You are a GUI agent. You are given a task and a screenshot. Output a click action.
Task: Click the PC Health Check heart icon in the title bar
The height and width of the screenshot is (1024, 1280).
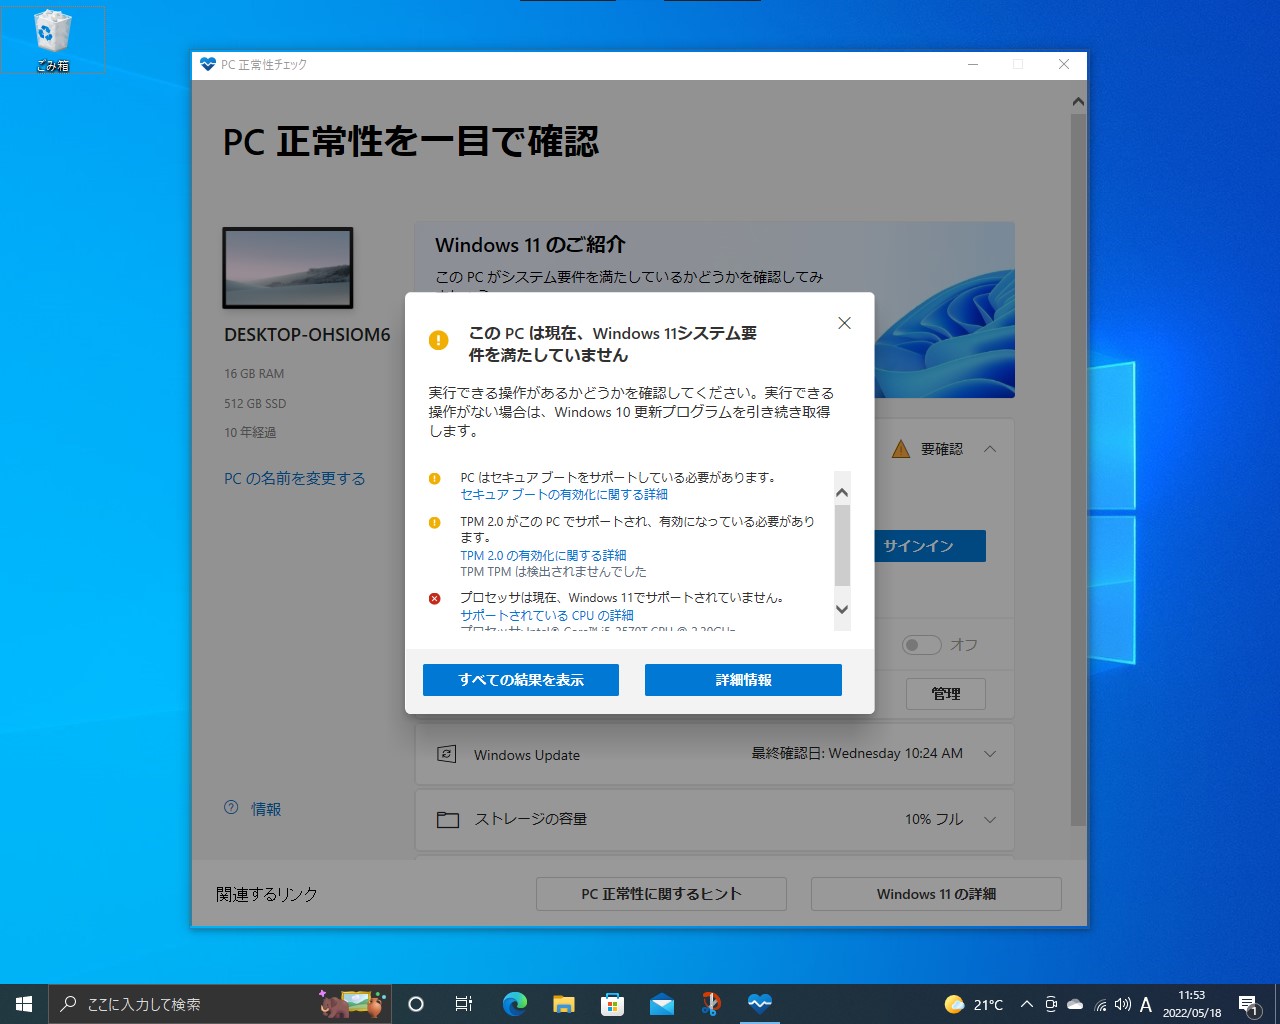[x=206, y=65]
